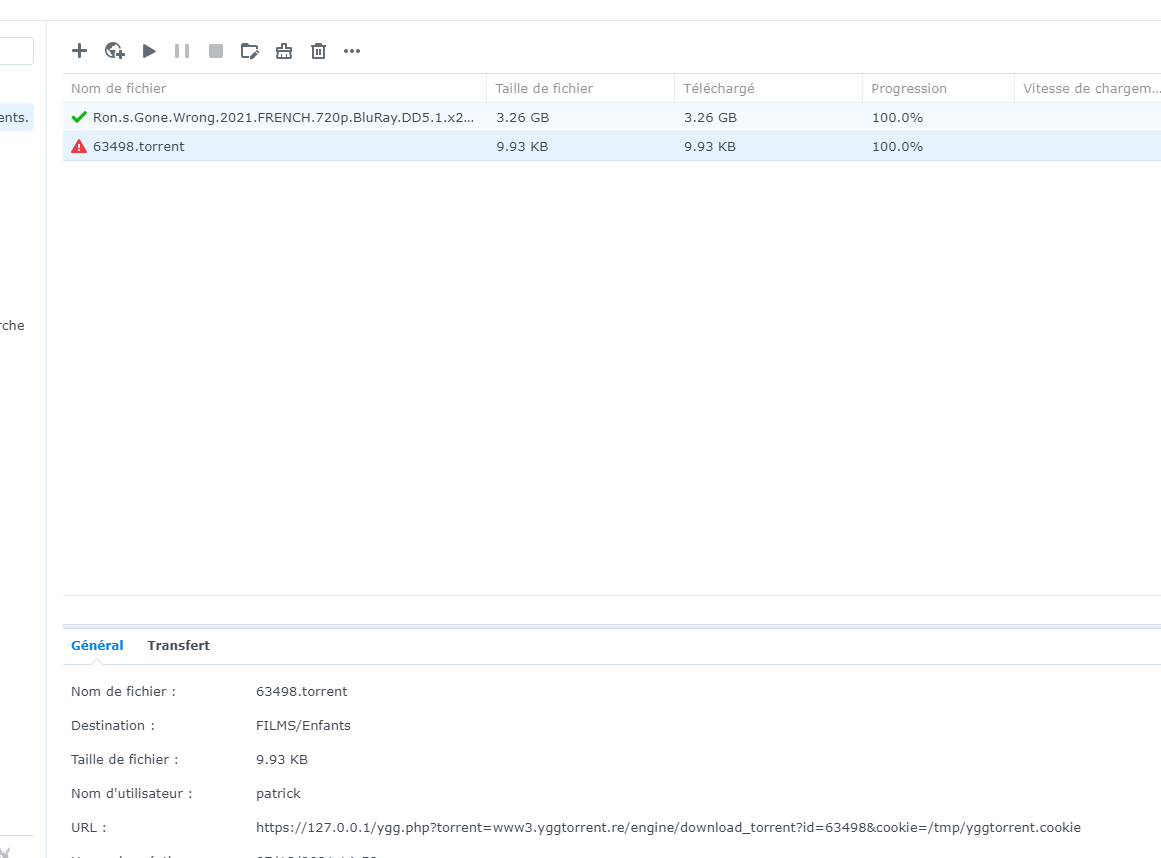
Task: Click the Recherche entry in the sidebar
Action: 14,325
